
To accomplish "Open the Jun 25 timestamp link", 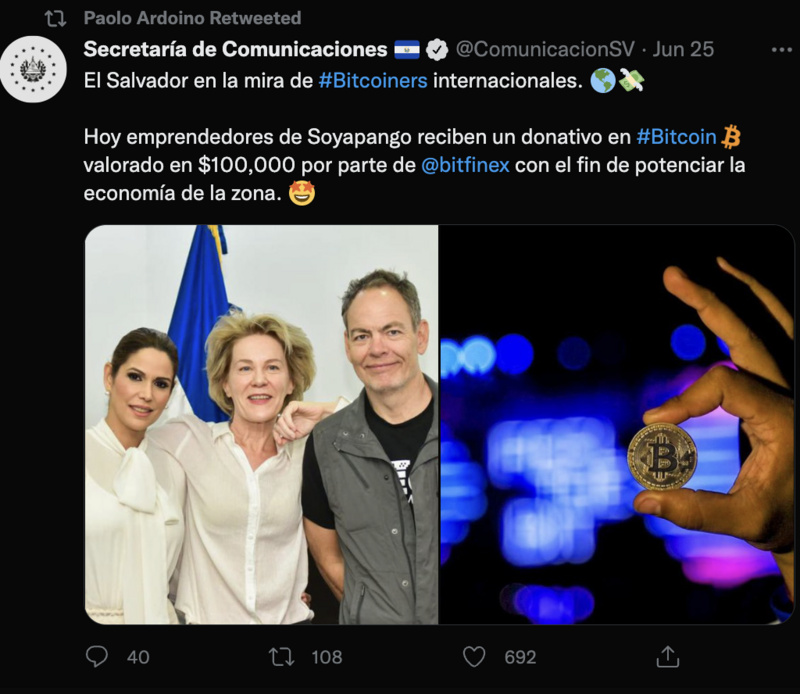I will tap(683, 49).
